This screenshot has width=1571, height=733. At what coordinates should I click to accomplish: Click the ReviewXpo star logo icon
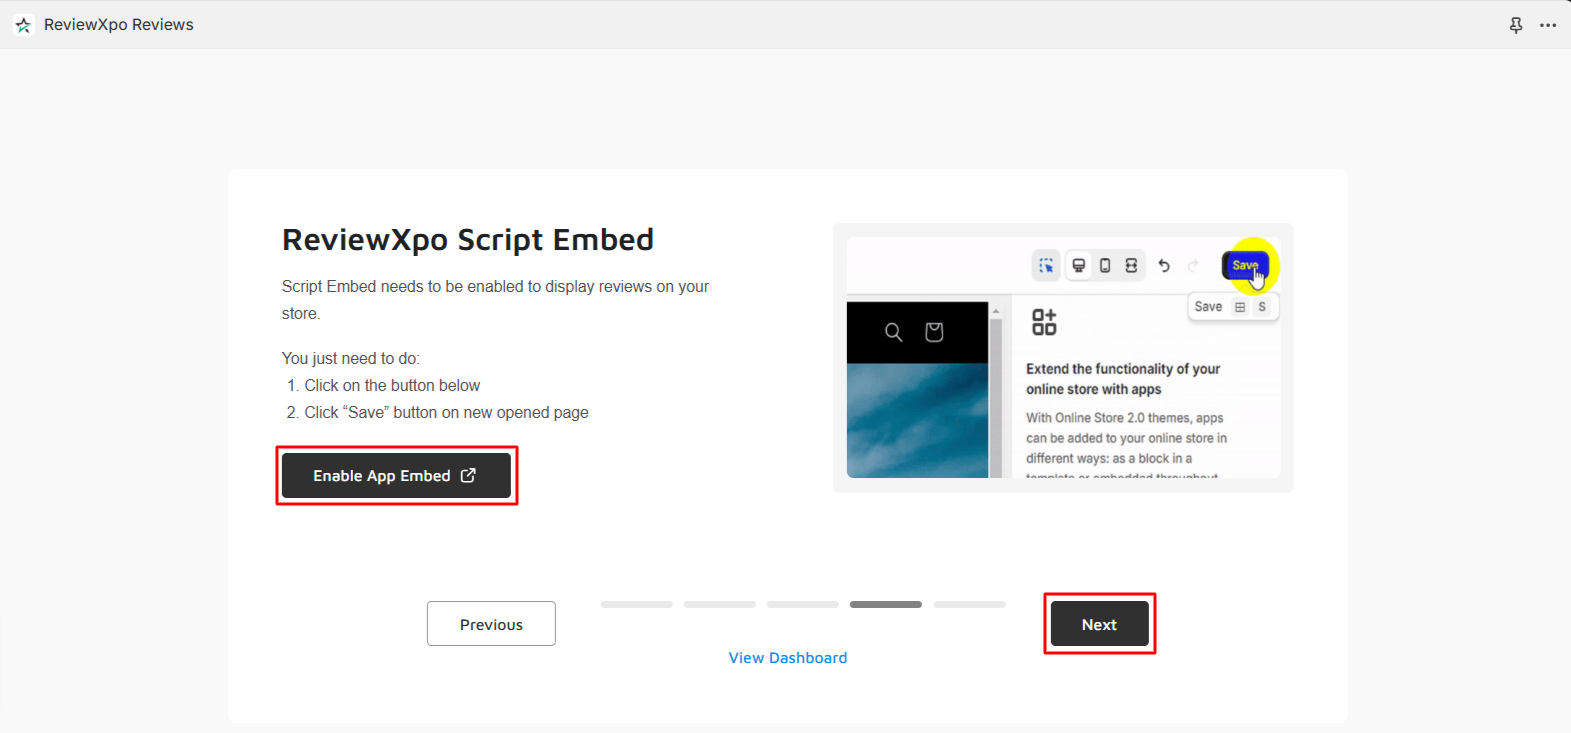(x=23, y=25)
